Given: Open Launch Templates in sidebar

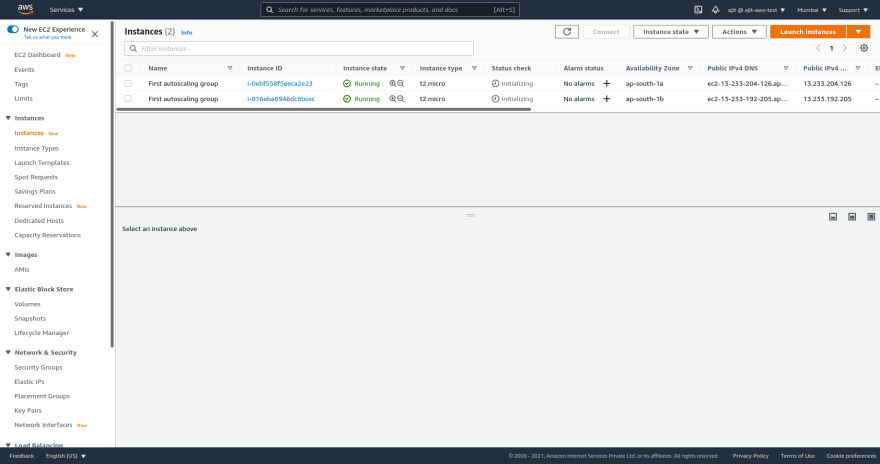Looking at the screenshot, I should pyautogui.click(x=42, y=163).
